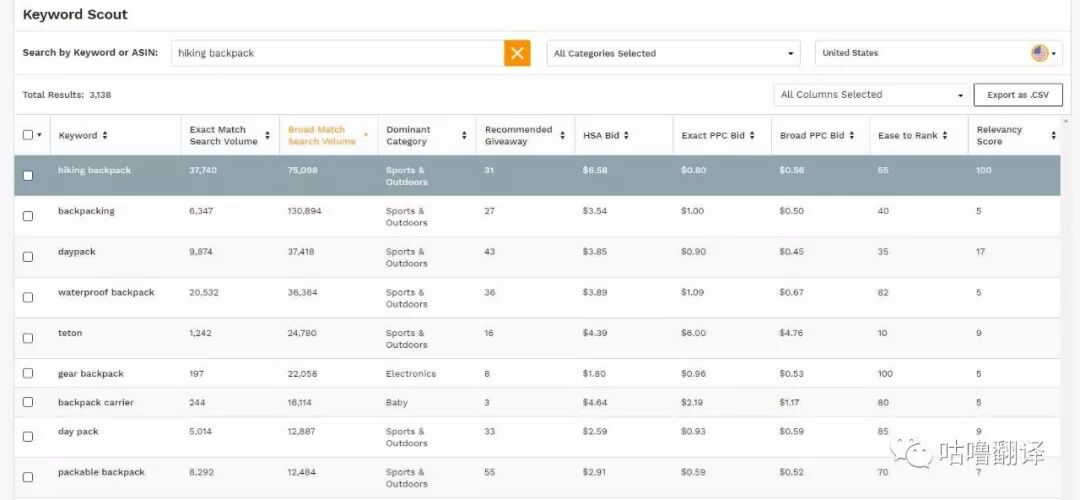Image resolution: width=1080 pixels, height=500 pixels.
Task: Check the hiking backpack row checkbox
Action: click(x=28, y=176)
